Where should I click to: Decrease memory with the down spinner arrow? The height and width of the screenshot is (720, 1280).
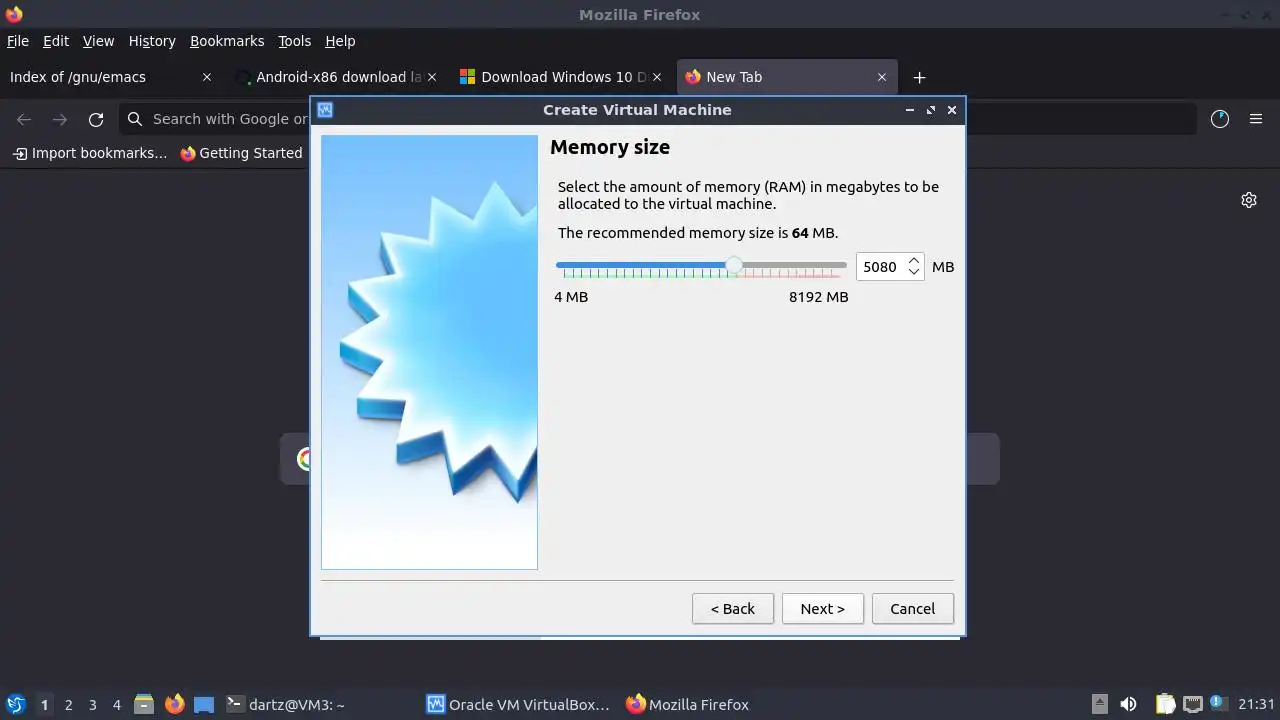tap(914, 273)
